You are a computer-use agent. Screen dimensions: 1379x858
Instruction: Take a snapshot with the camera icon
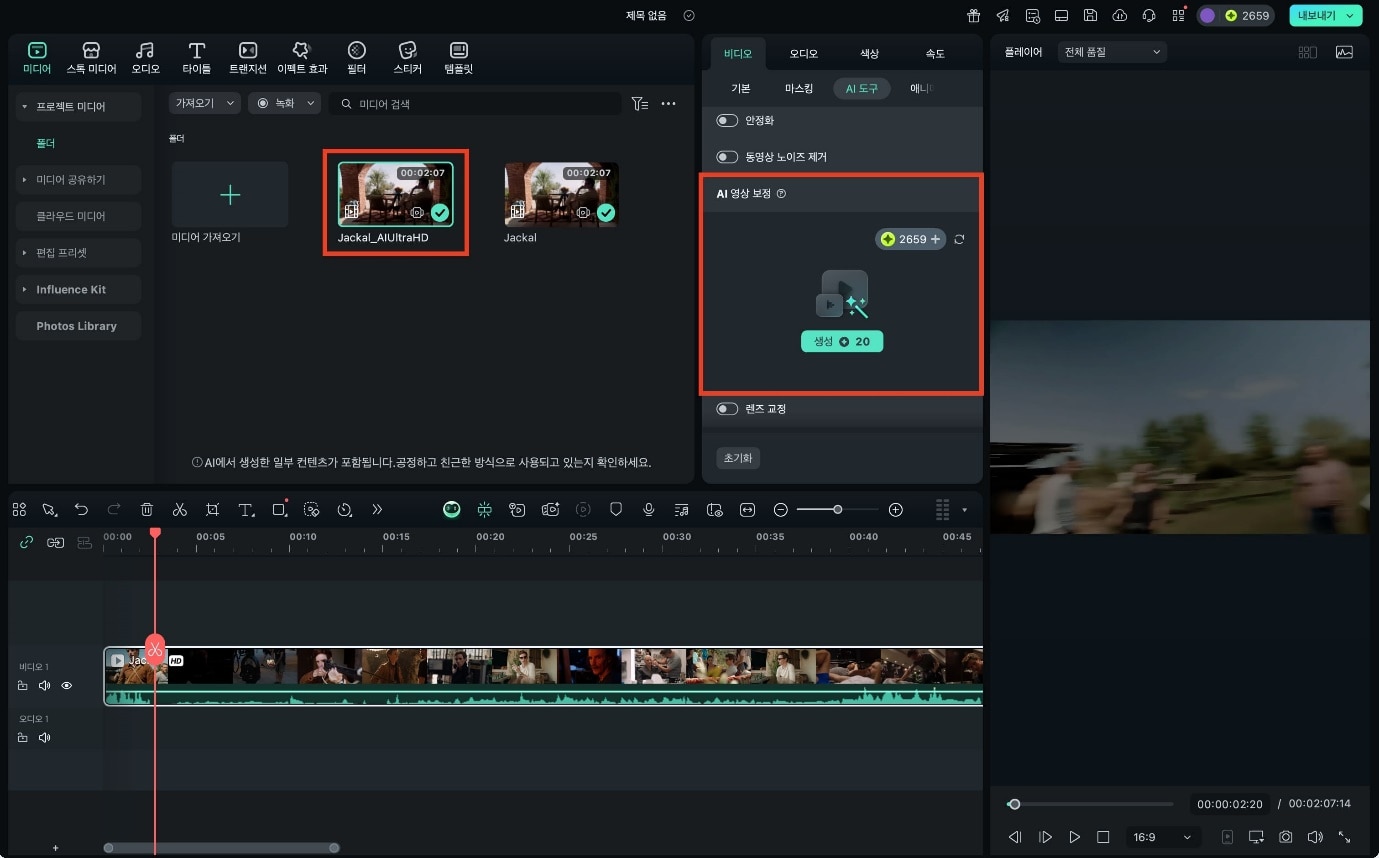pos(1286,837)
